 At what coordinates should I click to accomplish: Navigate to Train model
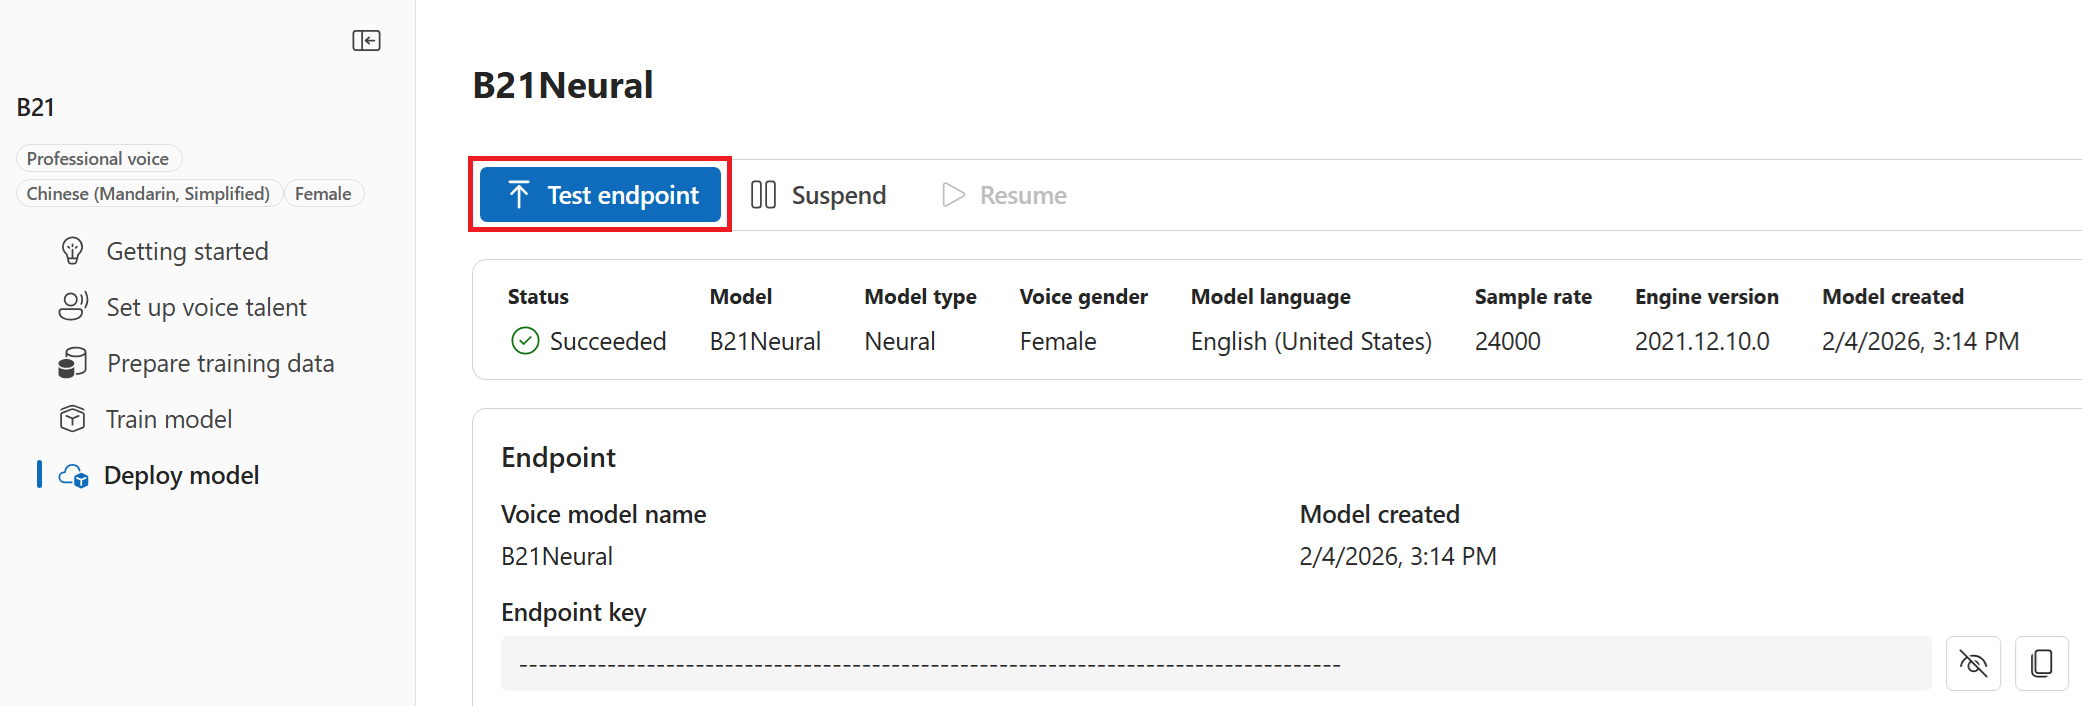169,419
